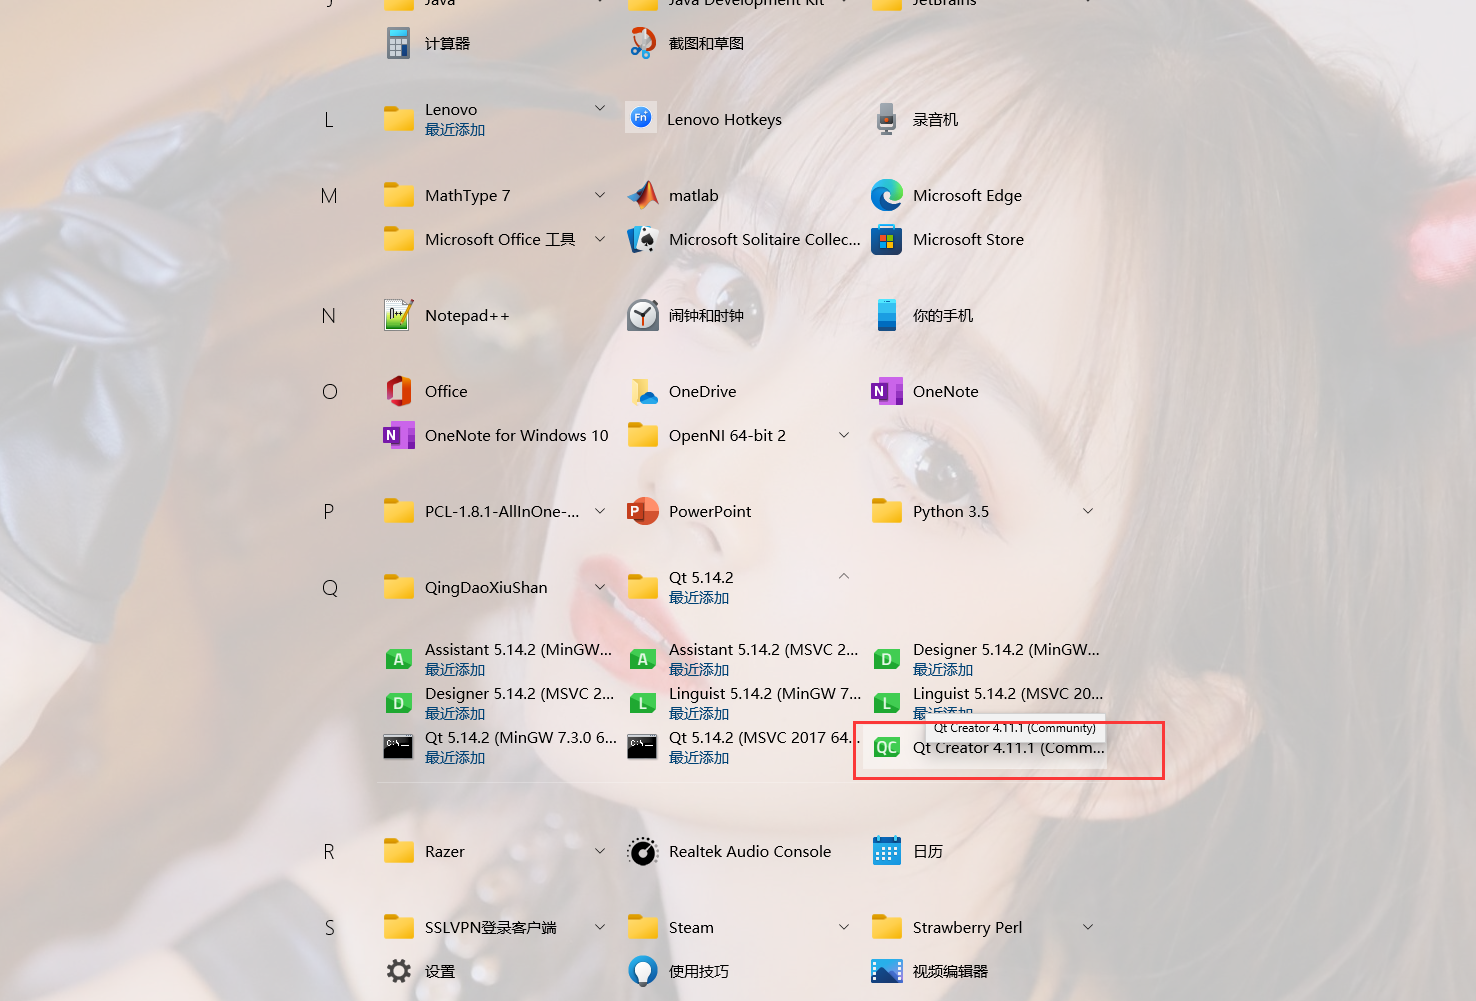Image resolution: width=1476 pixels, height=1001 pixels.
Task: Click the Microsoft Office 工具 label
Action: (500, 239)
